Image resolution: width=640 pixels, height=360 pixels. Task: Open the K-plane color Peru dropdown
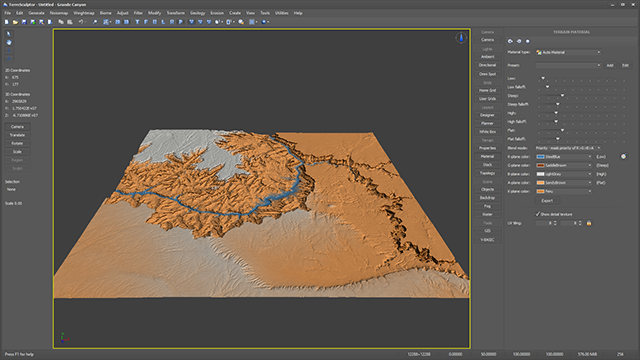pos(564,191)
